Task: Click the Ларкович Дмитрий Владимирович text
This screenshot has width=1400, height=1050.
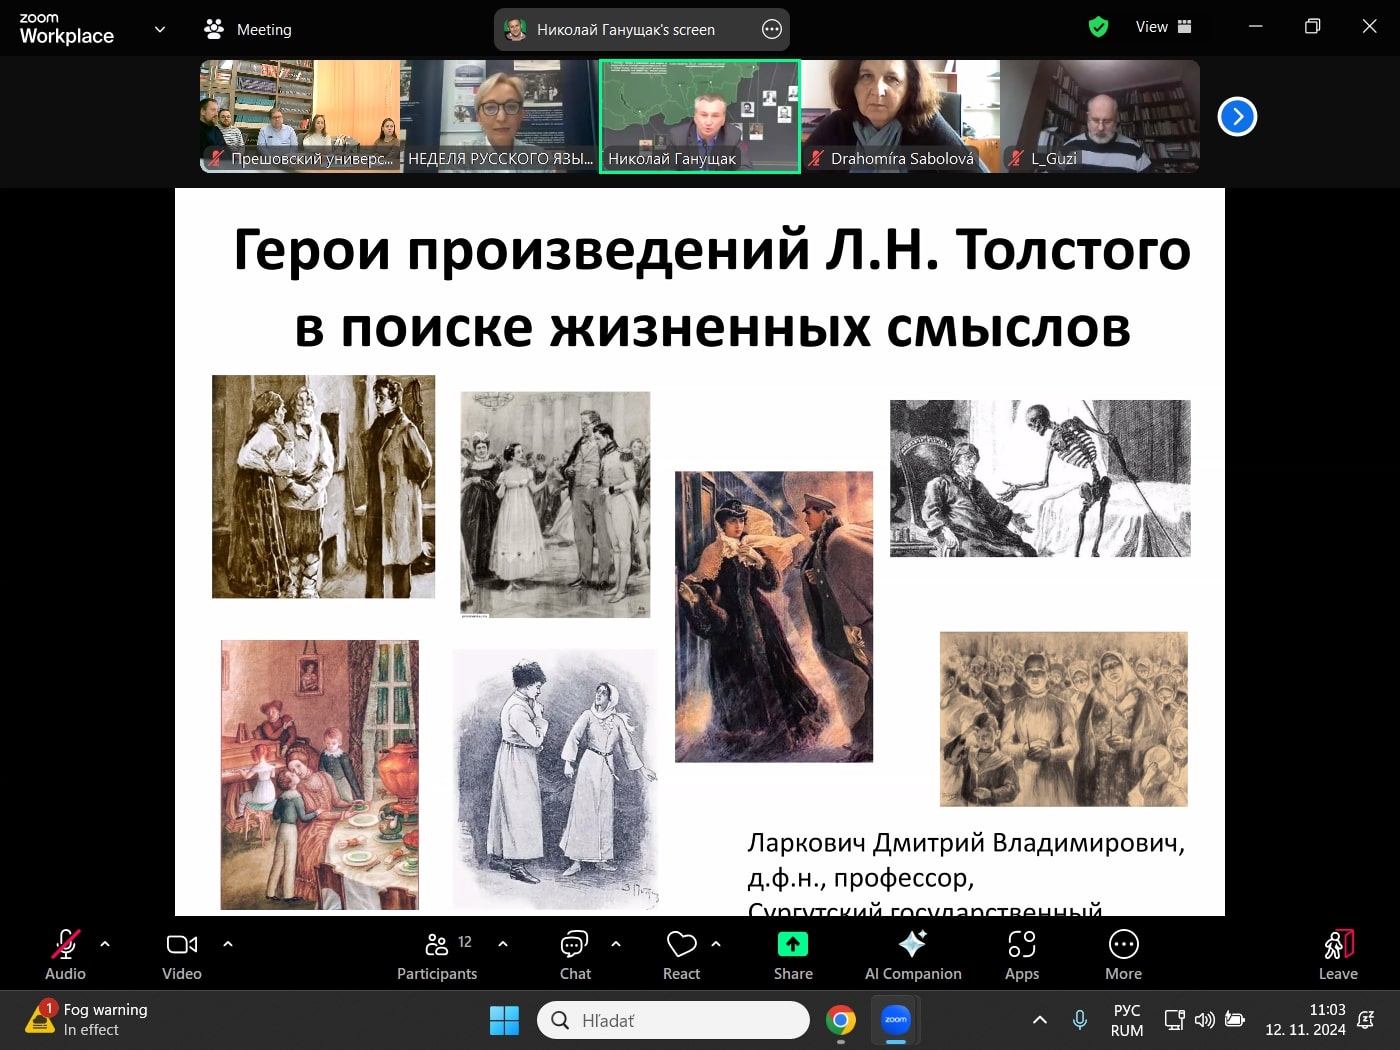Action: click(966, 843)
